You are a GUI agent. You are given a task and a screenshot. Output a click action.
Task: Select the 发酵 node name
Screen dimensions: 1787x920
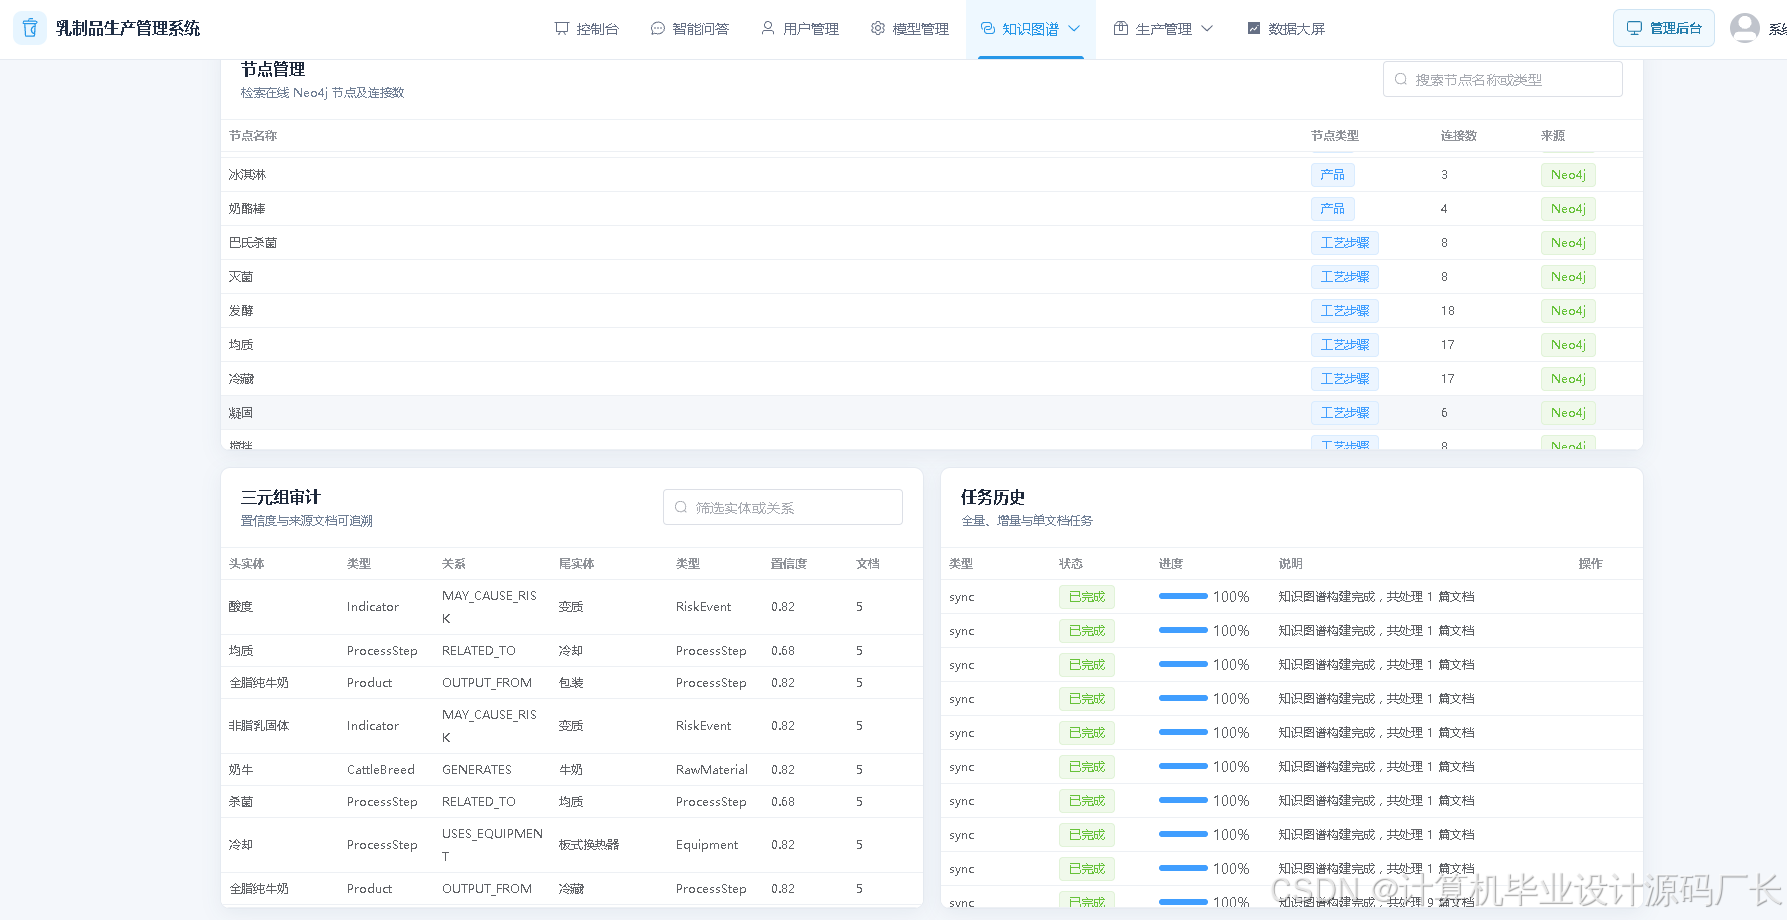[241, 311]
